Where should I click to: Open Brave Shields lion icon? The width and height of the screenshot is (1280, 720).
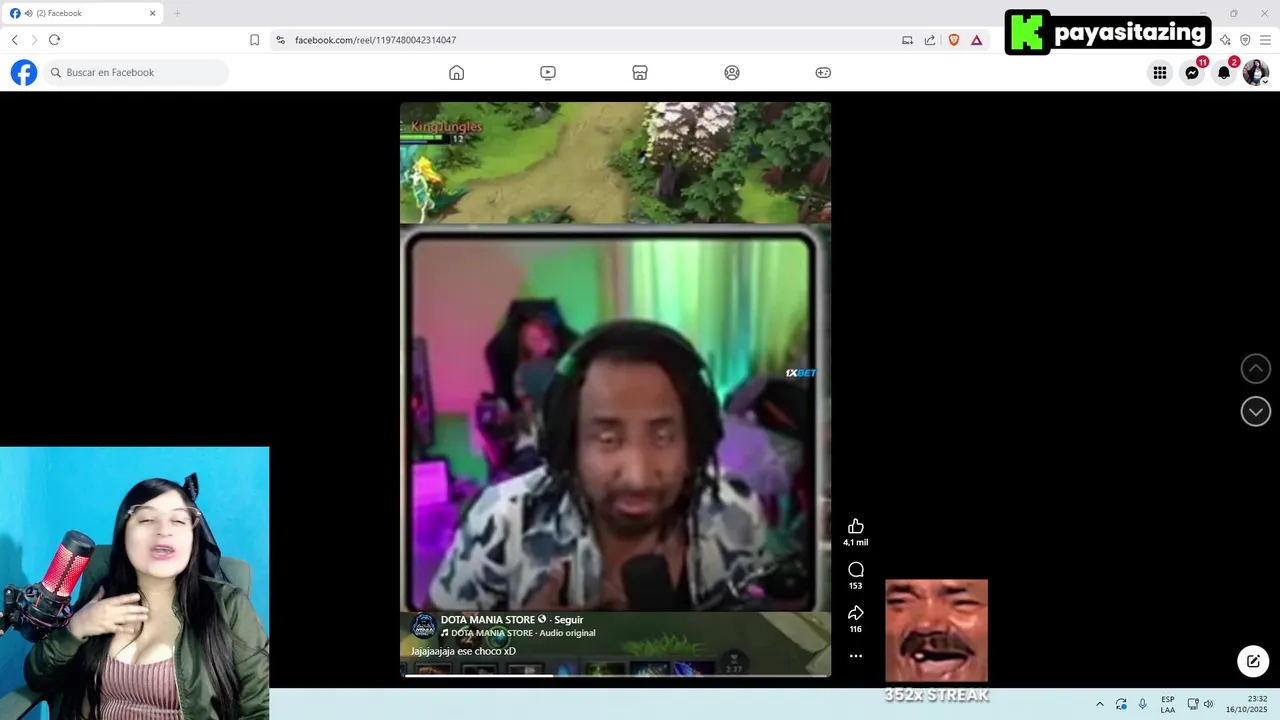953,40
